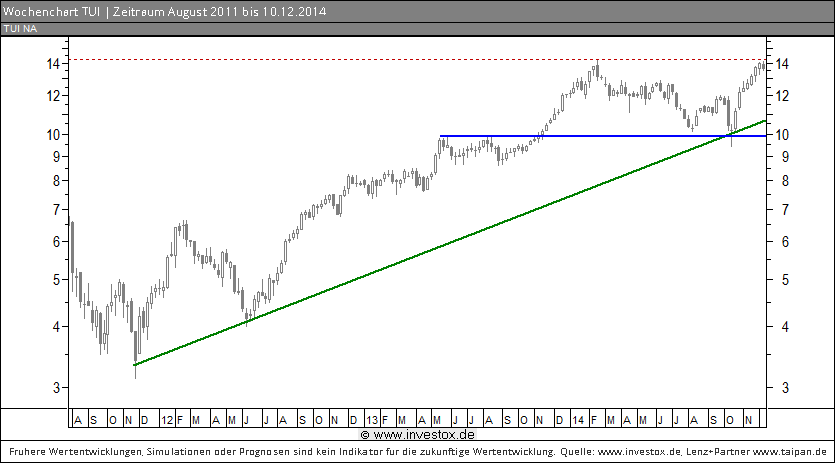Image resolution: width=835 pixels, height=463 pixels.
Task: Click the '14' label on the left price axis
Action: pyautogui.click(x=53, y=64)
